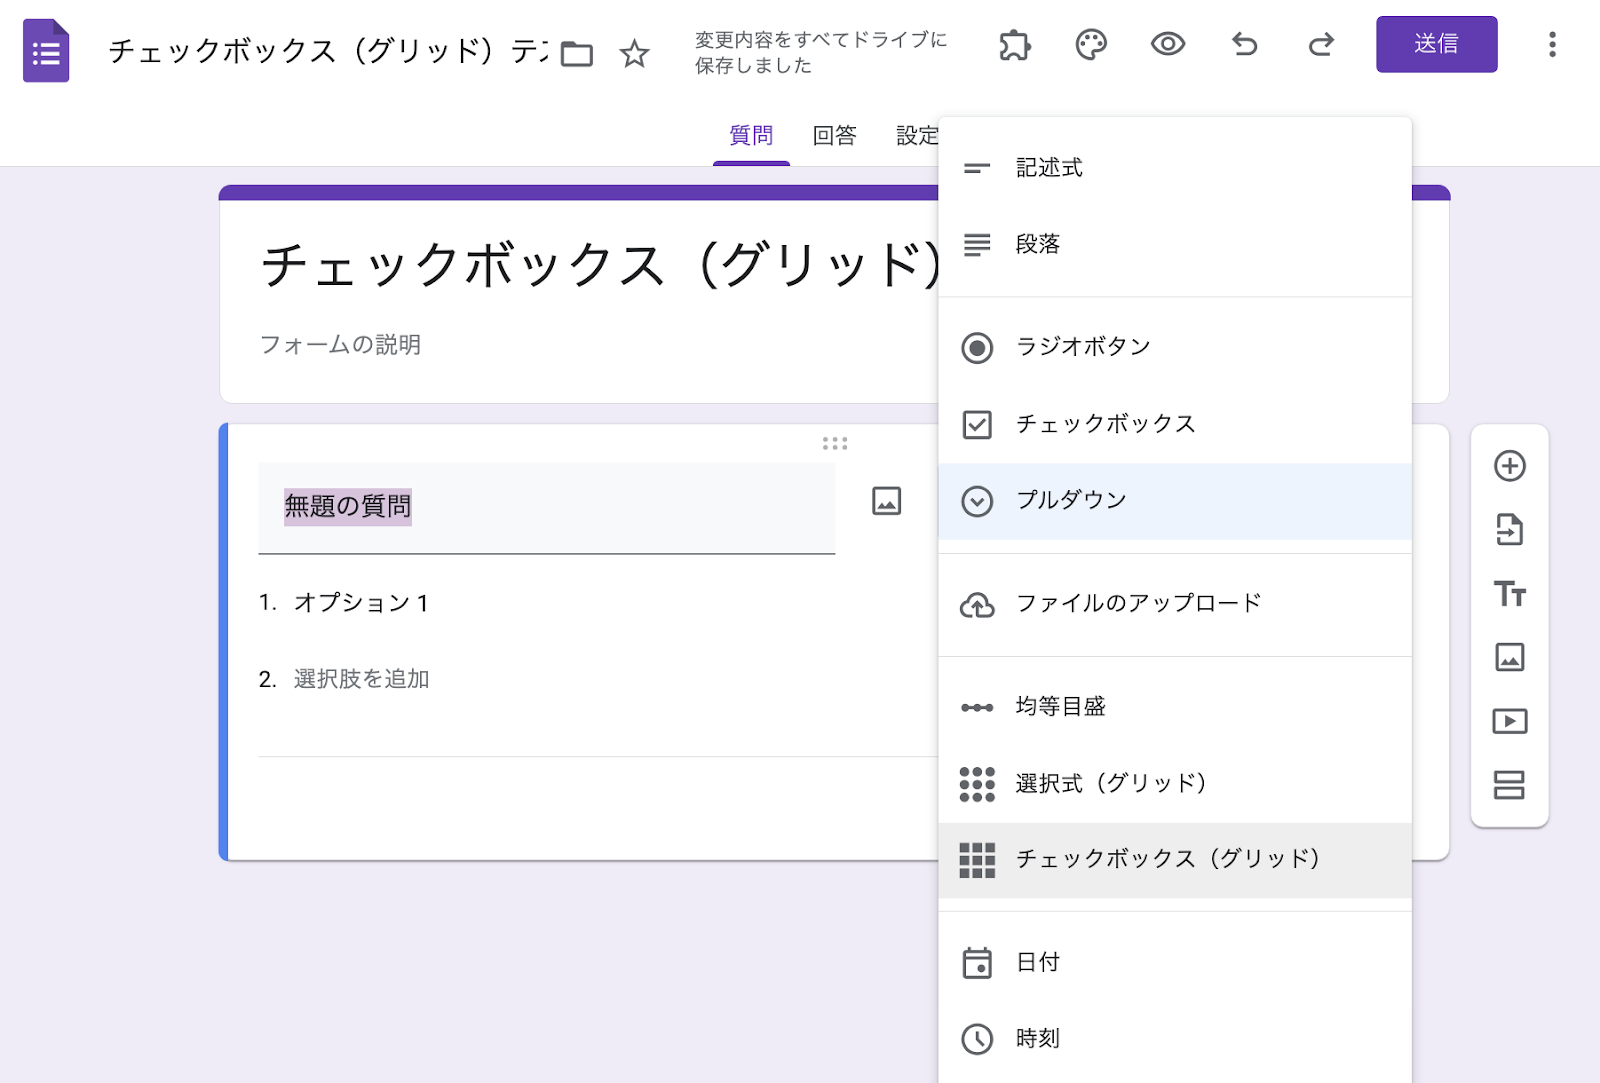The width and height of the screenshot is (1600, 1083).
Task: Click the document name in header
Action: (x=328, y=51)
